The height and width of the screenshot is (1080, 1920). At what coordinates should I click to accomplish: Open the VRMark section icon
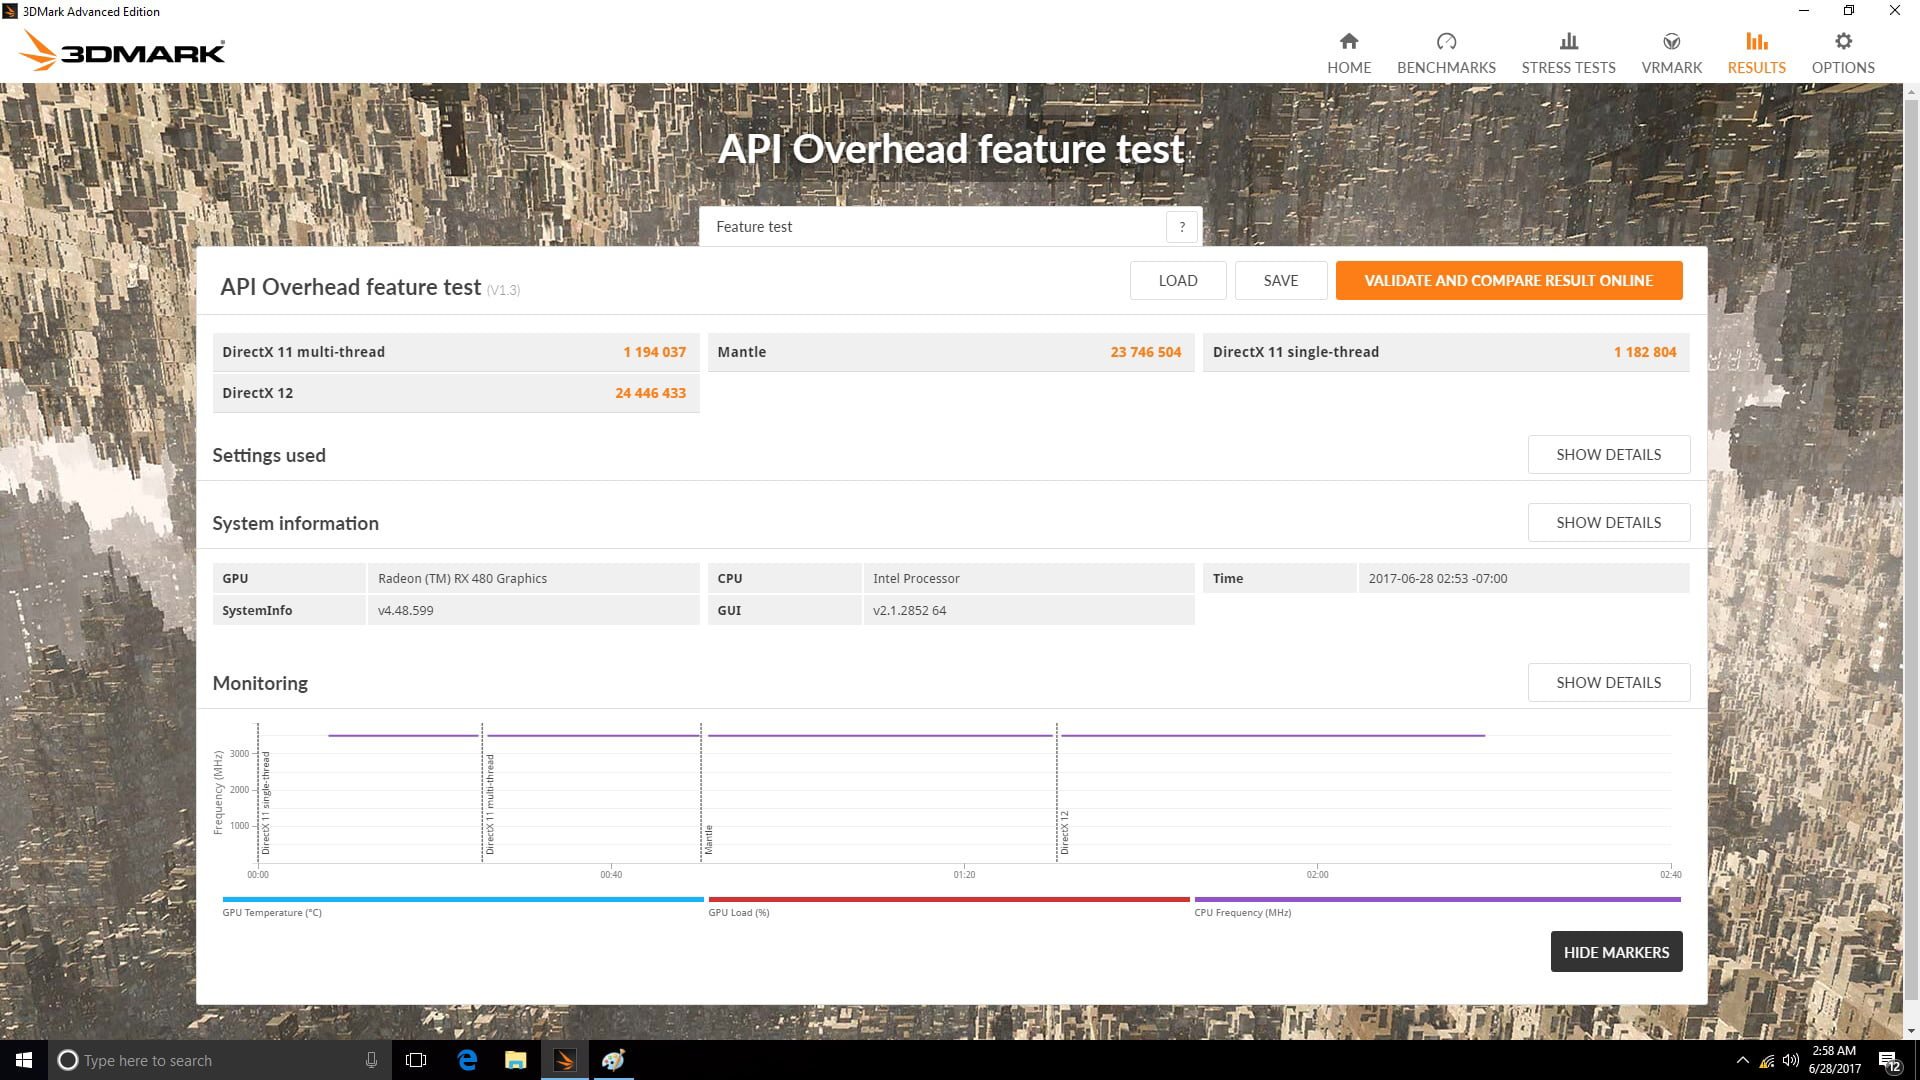1671,42
